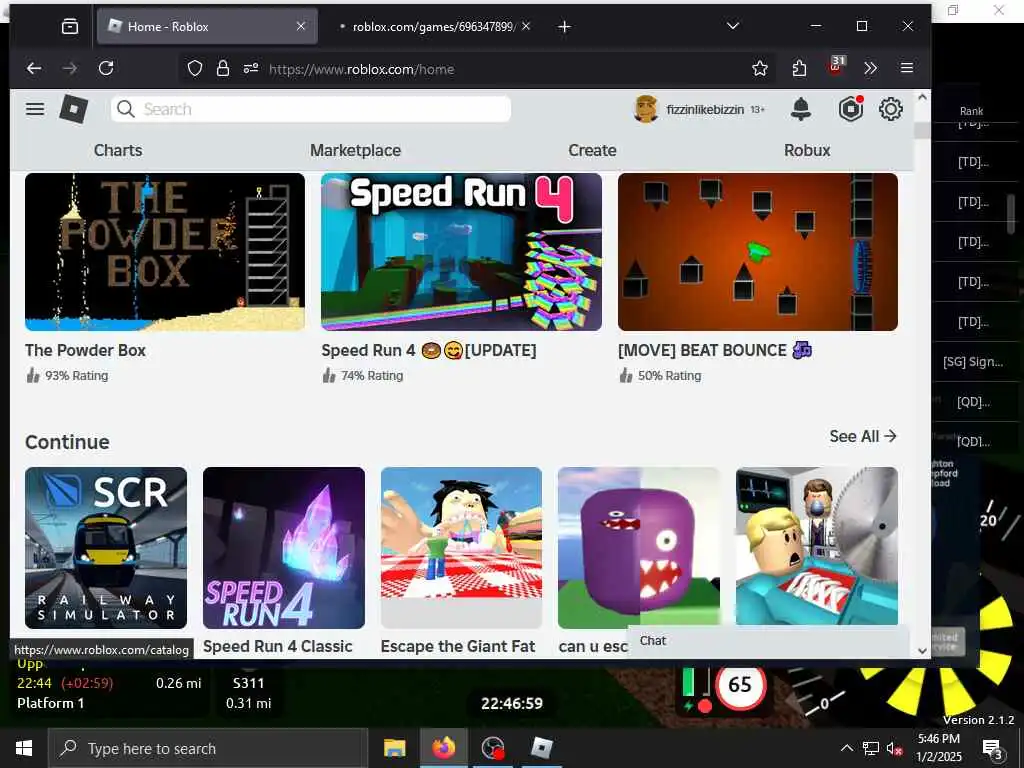Click The Powder Box title link

[86, 351]
